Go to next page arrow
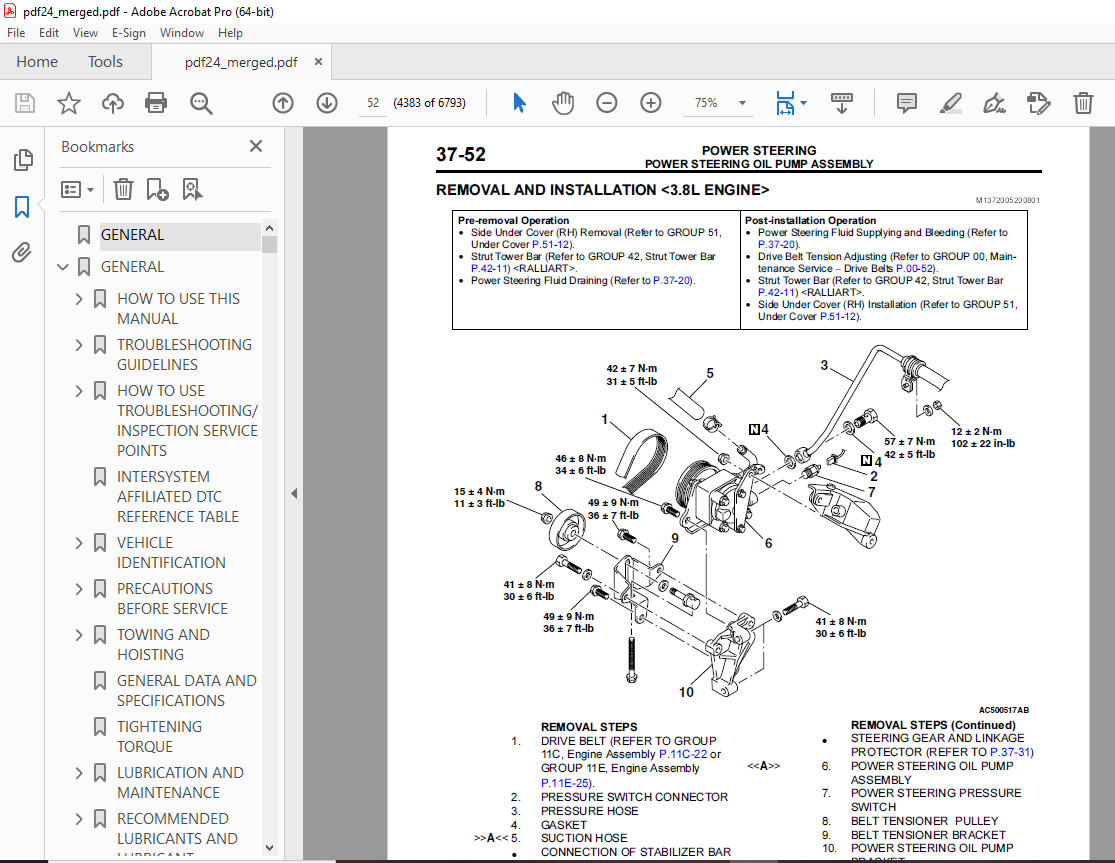1115x863 pixels. pos(327,103)
